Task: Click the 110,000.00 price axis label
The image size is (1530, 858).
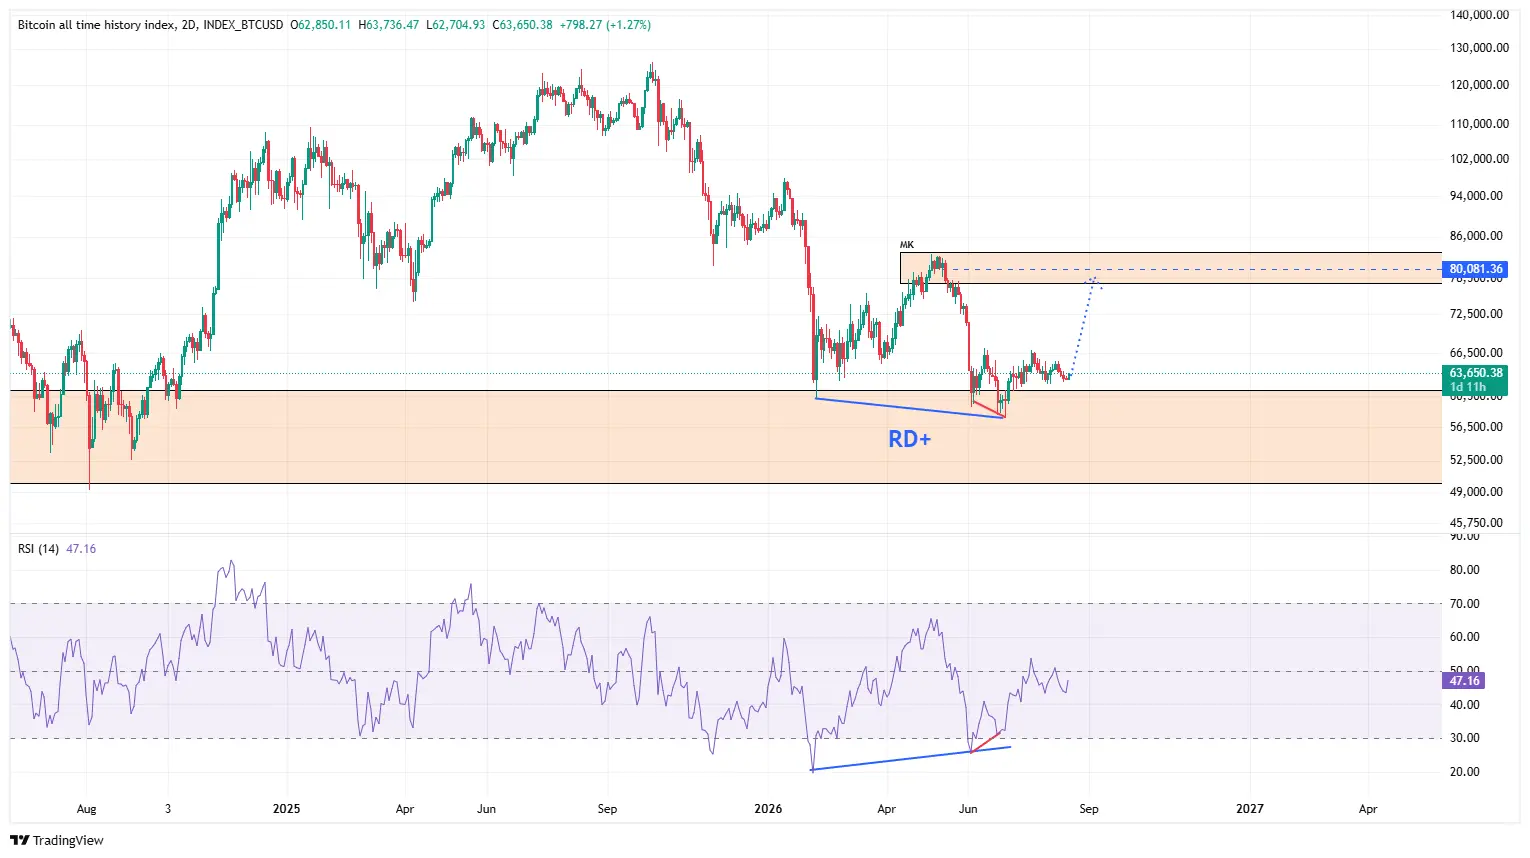Action: (x=1479, y=124)
